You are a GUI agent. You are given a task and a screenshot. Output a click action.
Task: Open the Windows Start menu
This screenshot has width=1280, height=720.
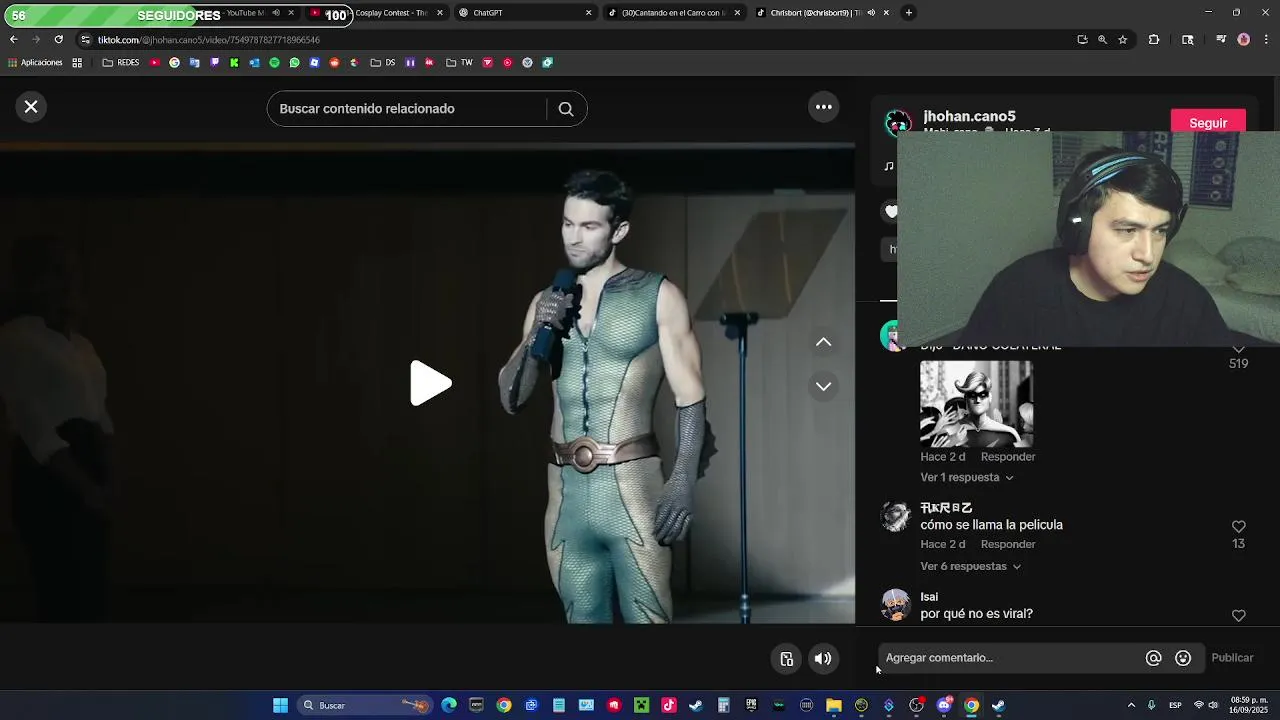coord(280,705)
